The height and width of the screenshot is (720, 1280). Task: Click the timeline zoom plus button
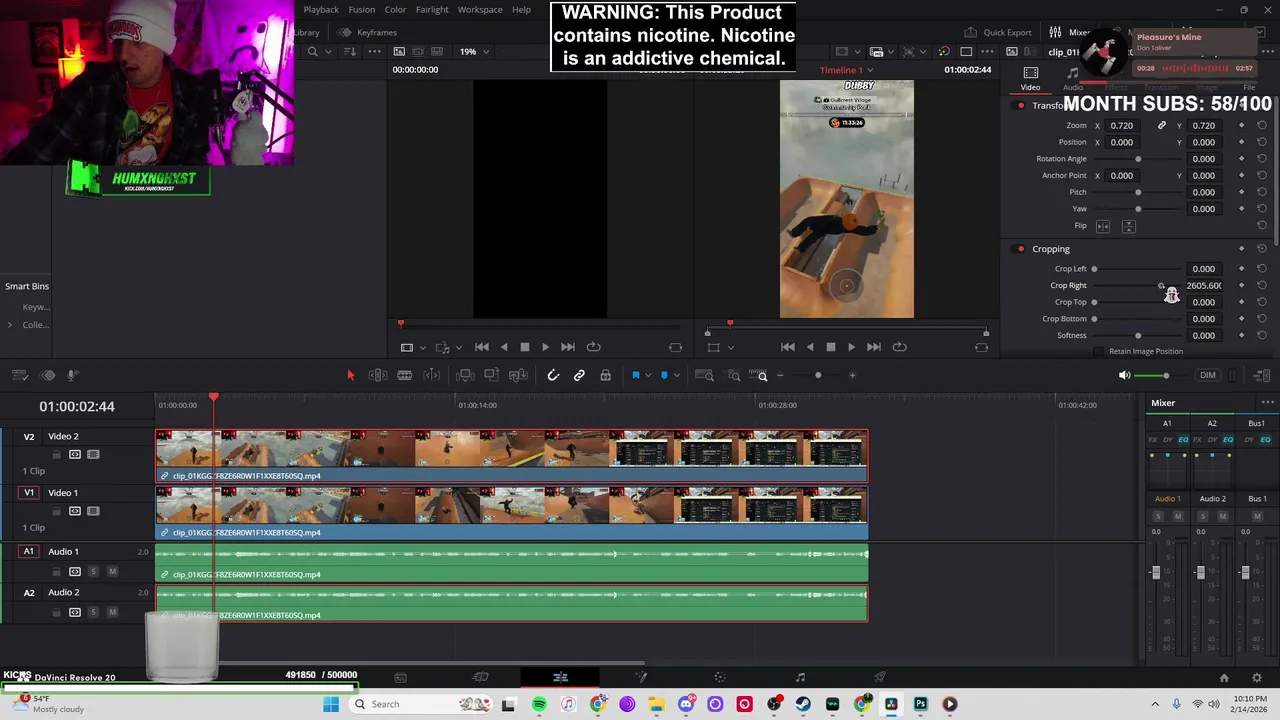click(852, 375)
